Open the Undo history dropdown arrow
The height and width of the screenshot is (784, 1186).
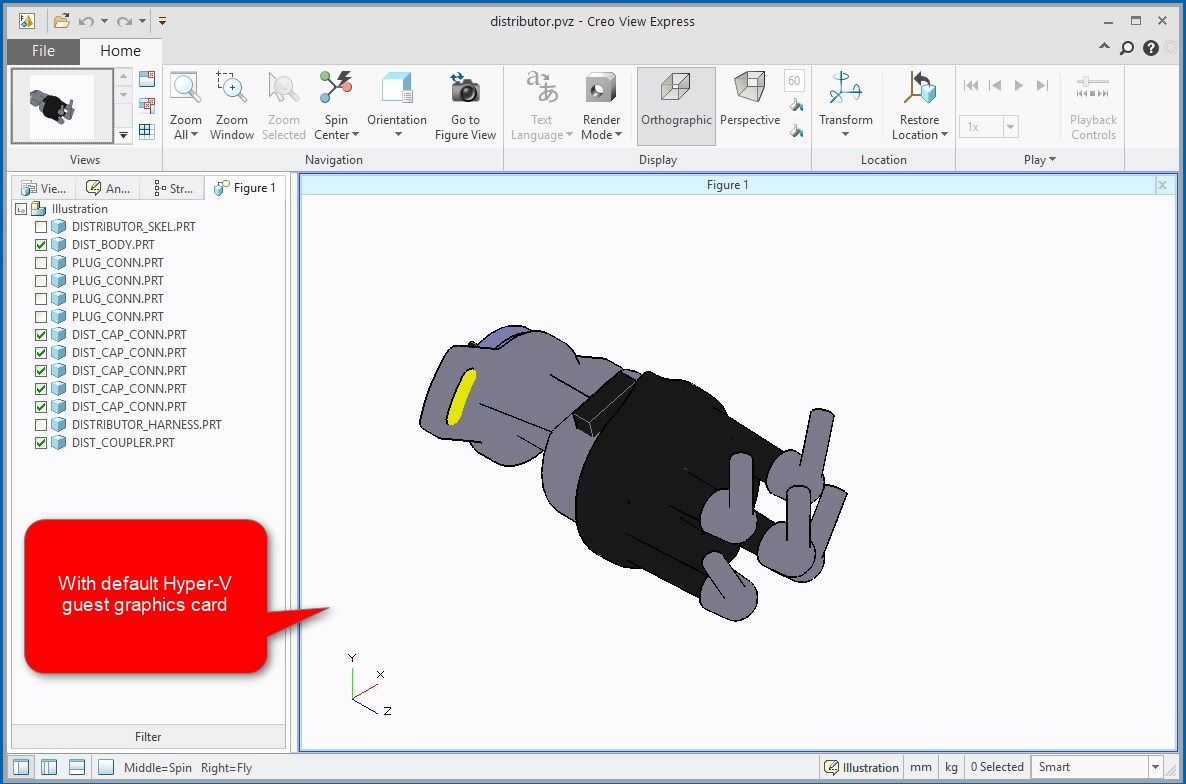tap(104, 22)
